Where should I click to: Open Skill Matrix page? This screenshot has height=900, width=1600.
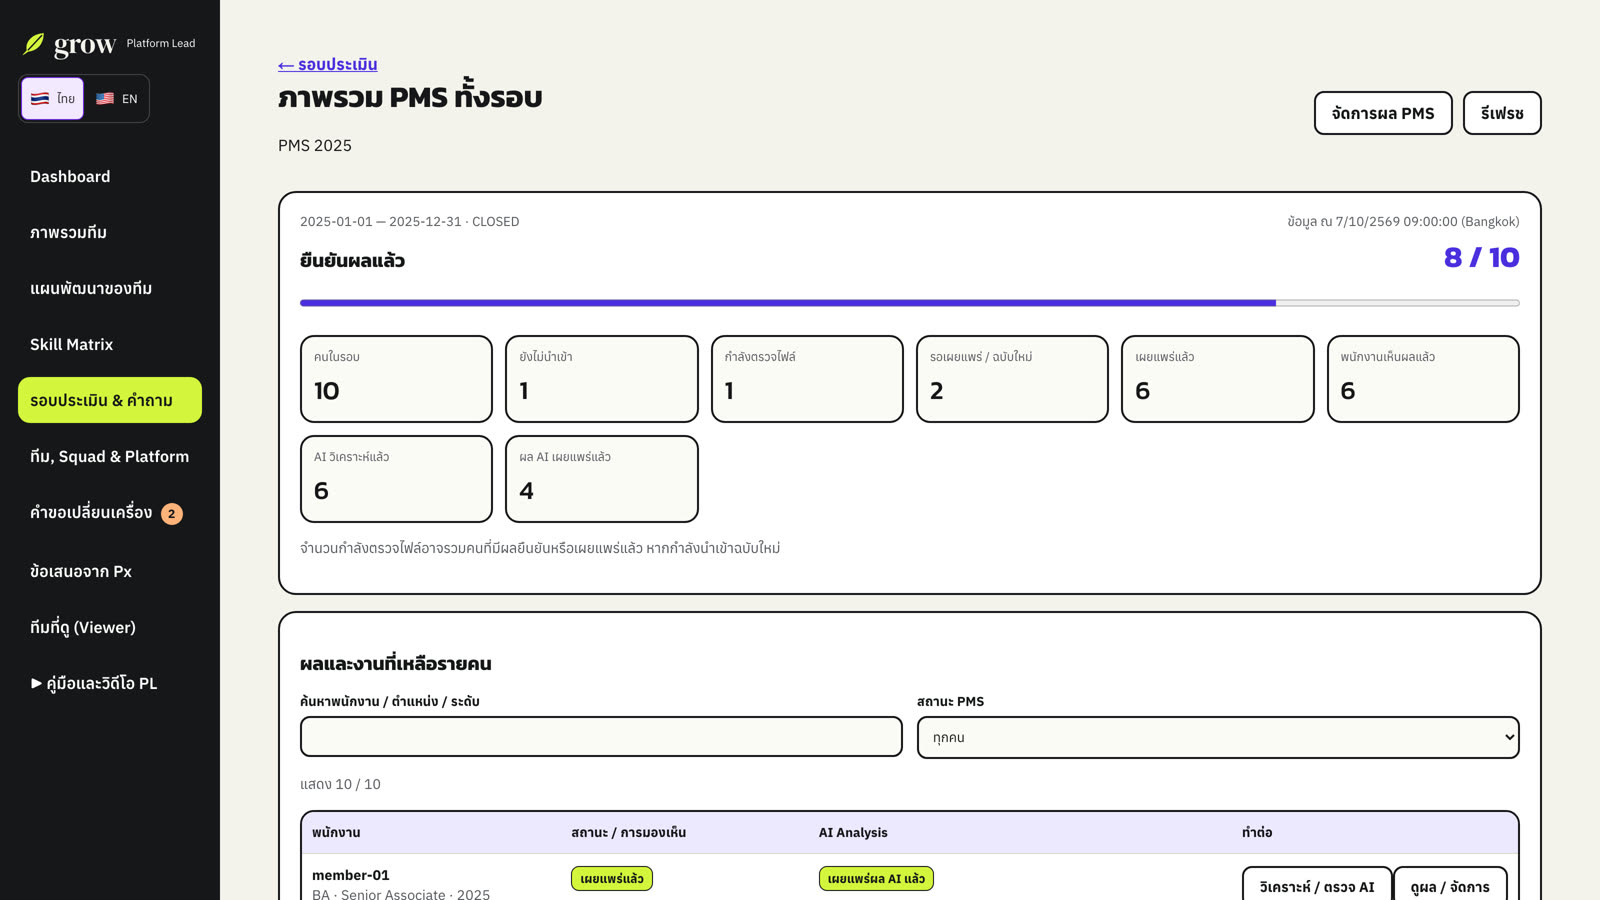(x=110, y=344)
